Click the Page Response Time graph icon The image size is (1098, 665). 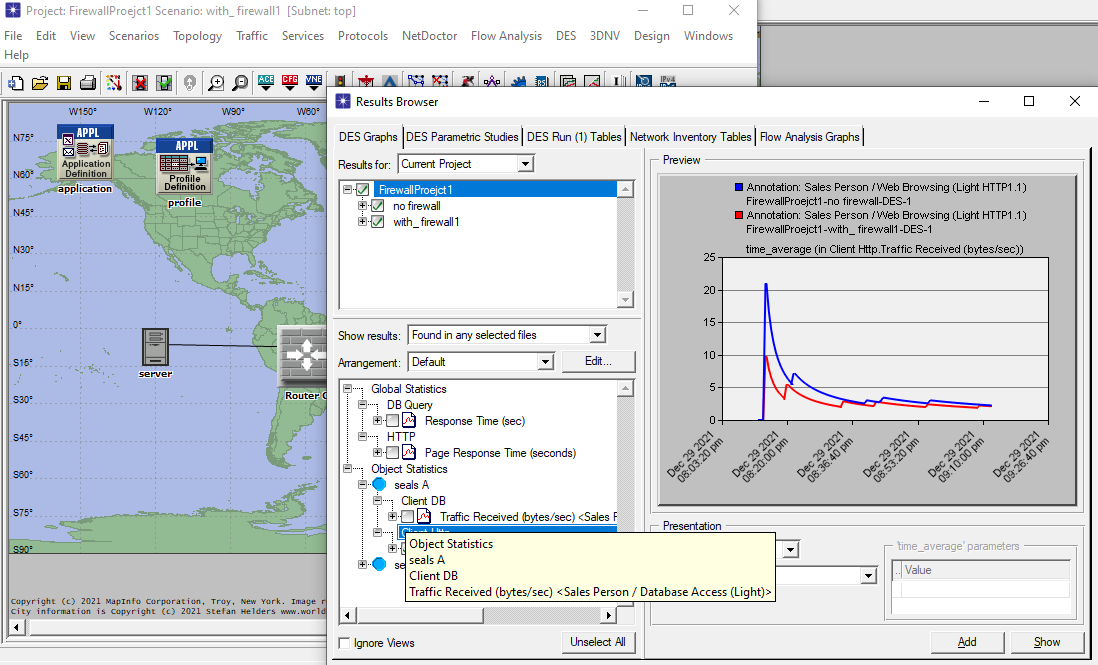pyautogui.click(x=409, y=453)
